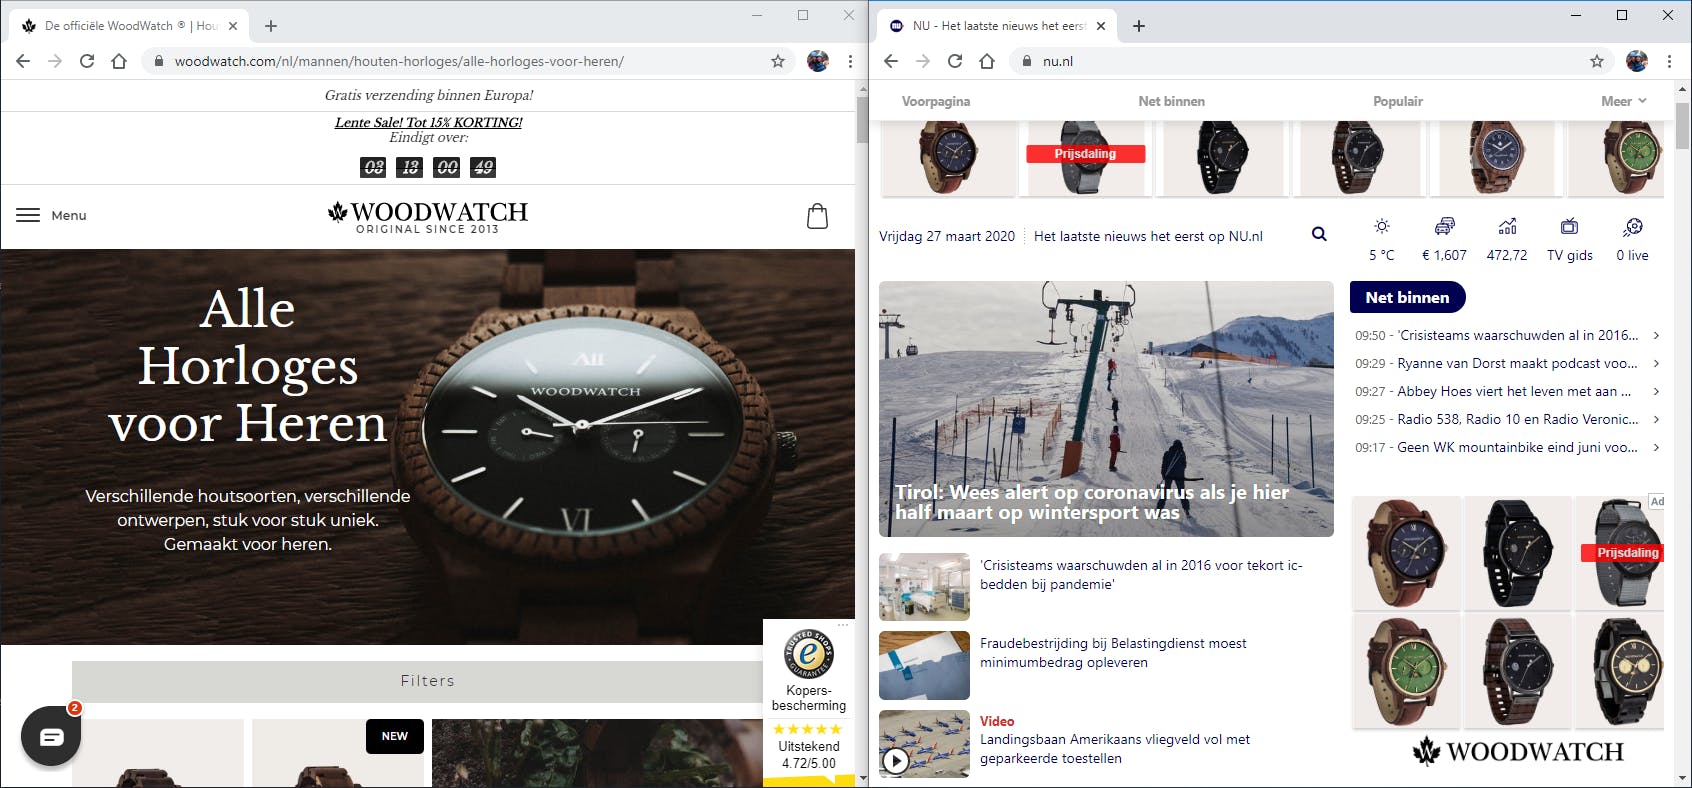Image resolution: width=1692 pixels, height=788 pixels.
Task: Bookmark the nu.nl page with star icon
Action: tap(1597, 61)
